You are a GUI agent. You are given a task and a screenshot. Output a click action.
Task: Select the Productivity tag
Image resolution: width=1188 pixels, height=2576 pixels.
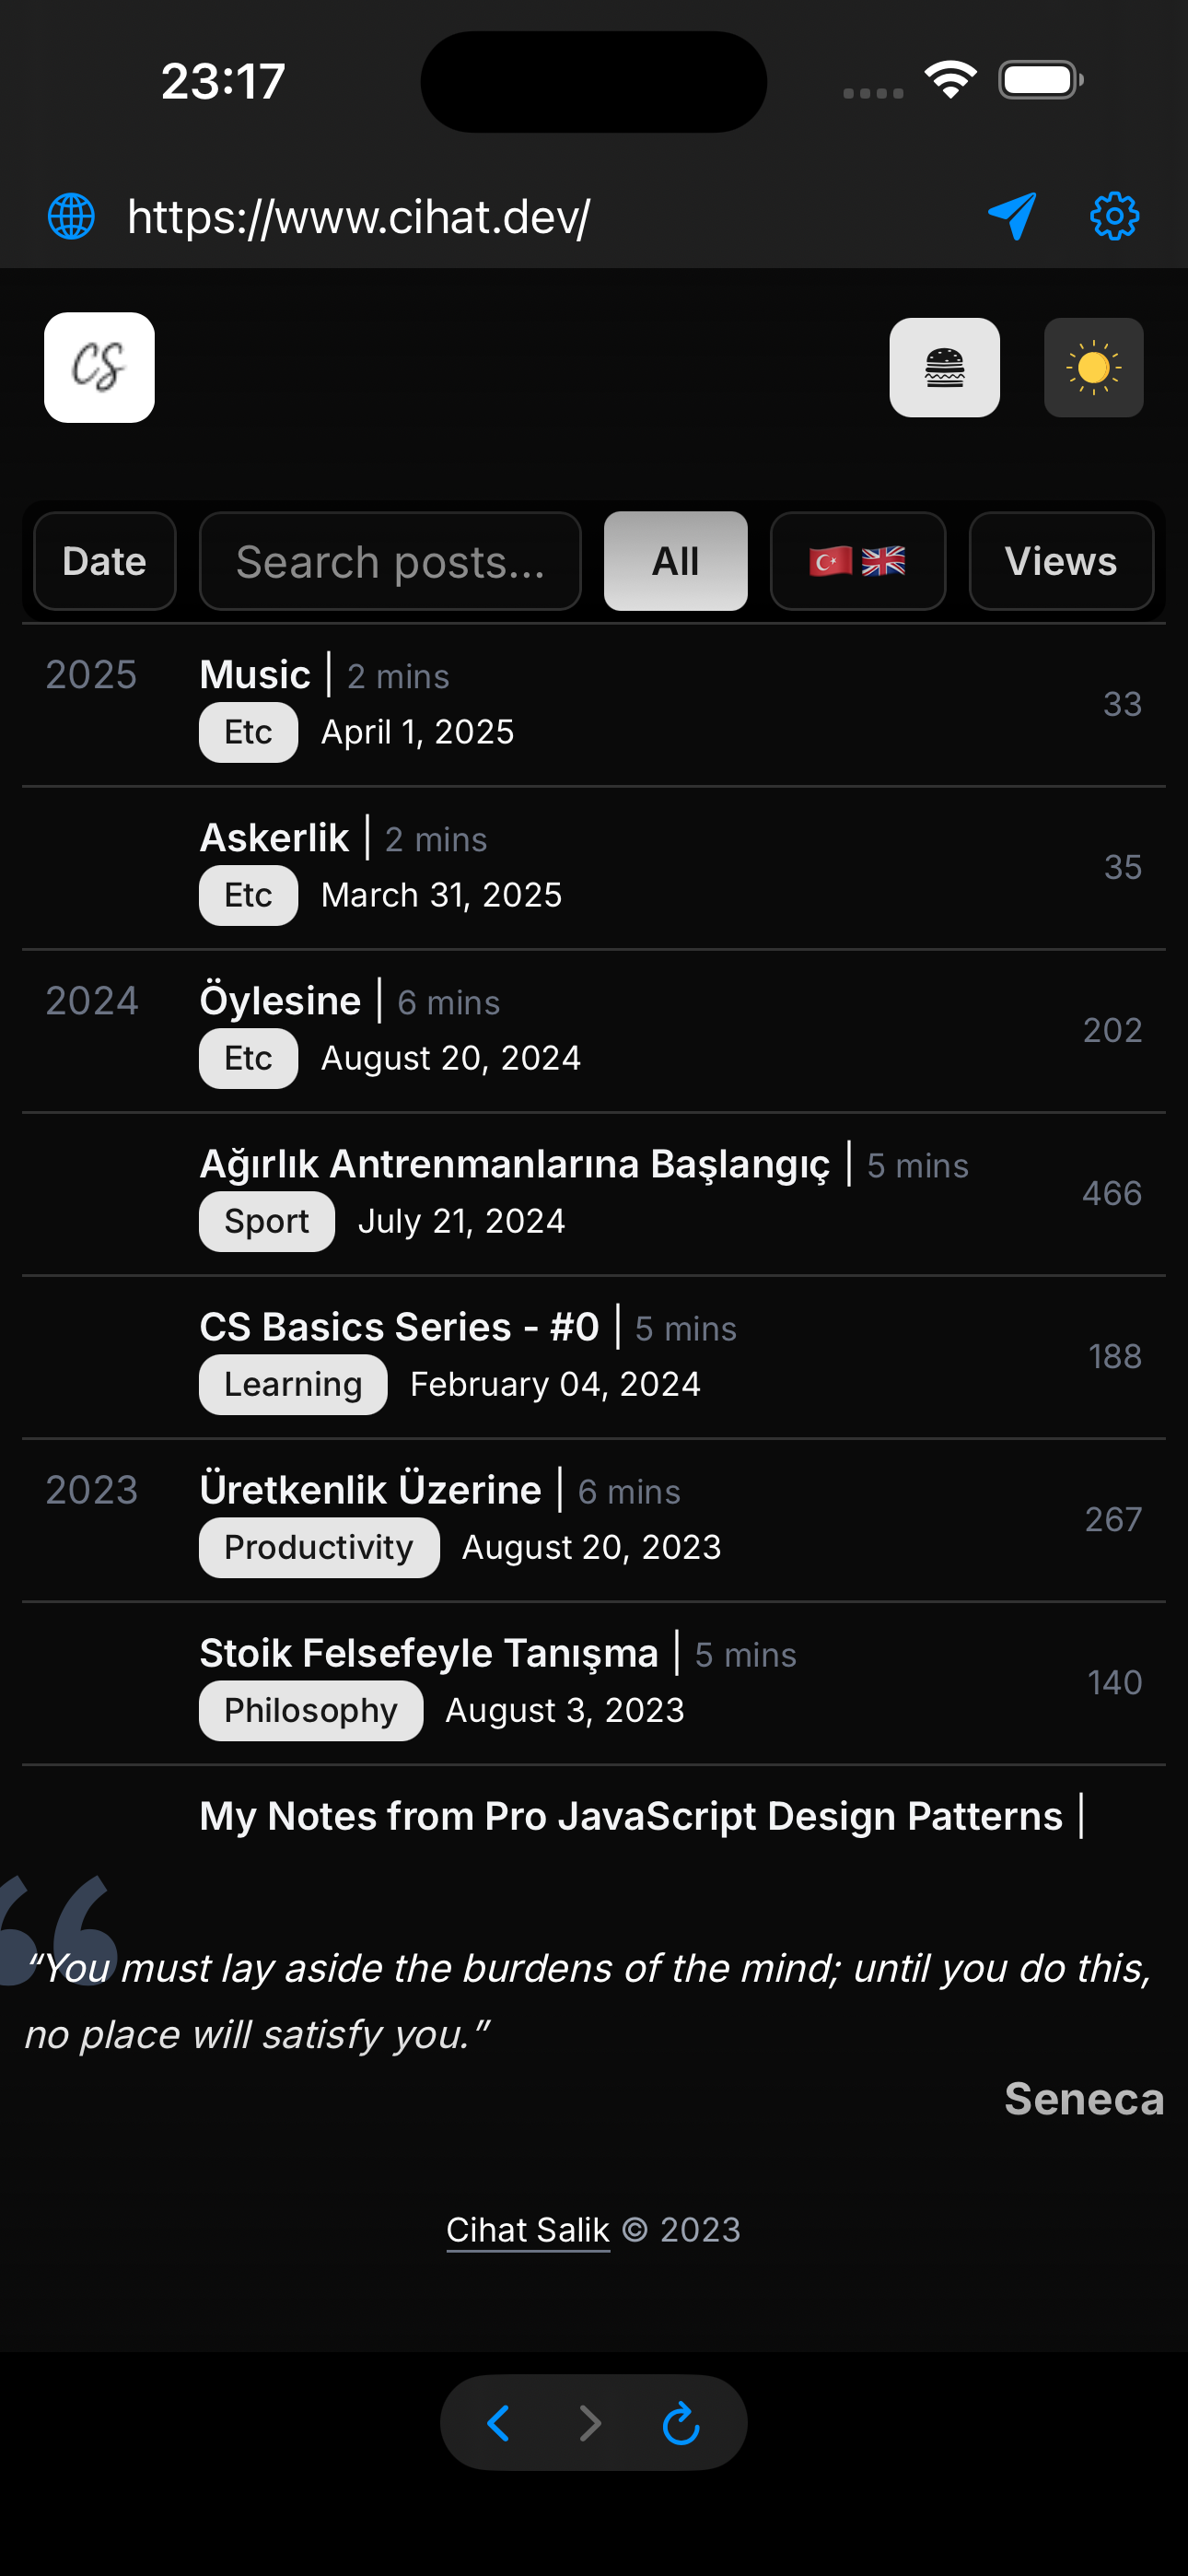tap(319, 1547)
